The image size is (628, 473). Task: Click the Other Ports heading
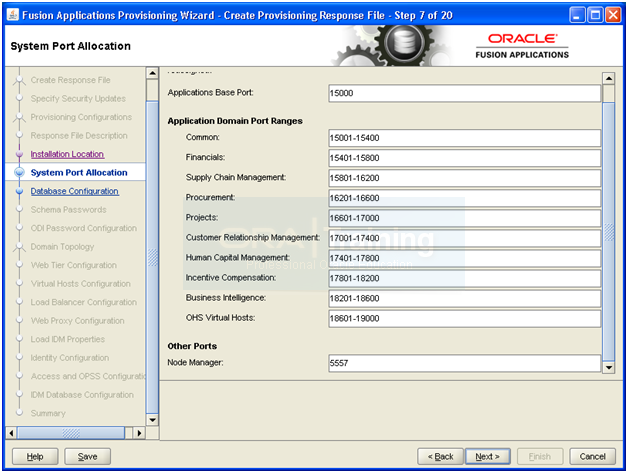(x=192, y=346)
